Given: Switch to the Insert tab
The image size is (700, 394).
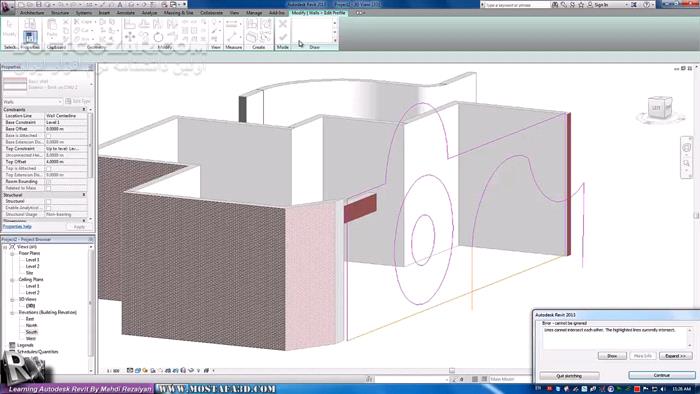Looking at the screenshot, I should [x=104, y=13].
